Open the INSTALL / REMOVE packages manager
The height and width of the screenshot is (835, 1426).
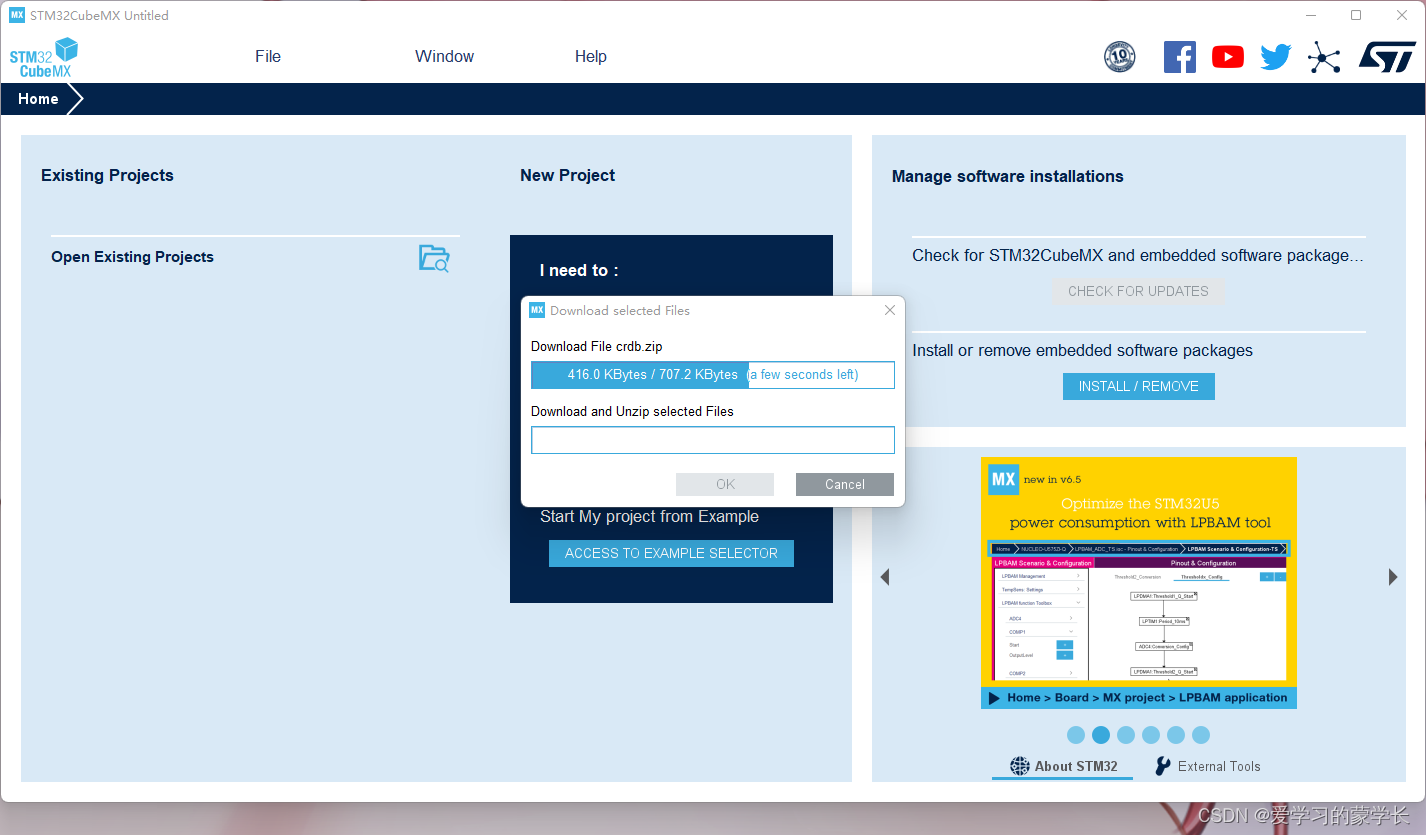tap(1139, 386)
